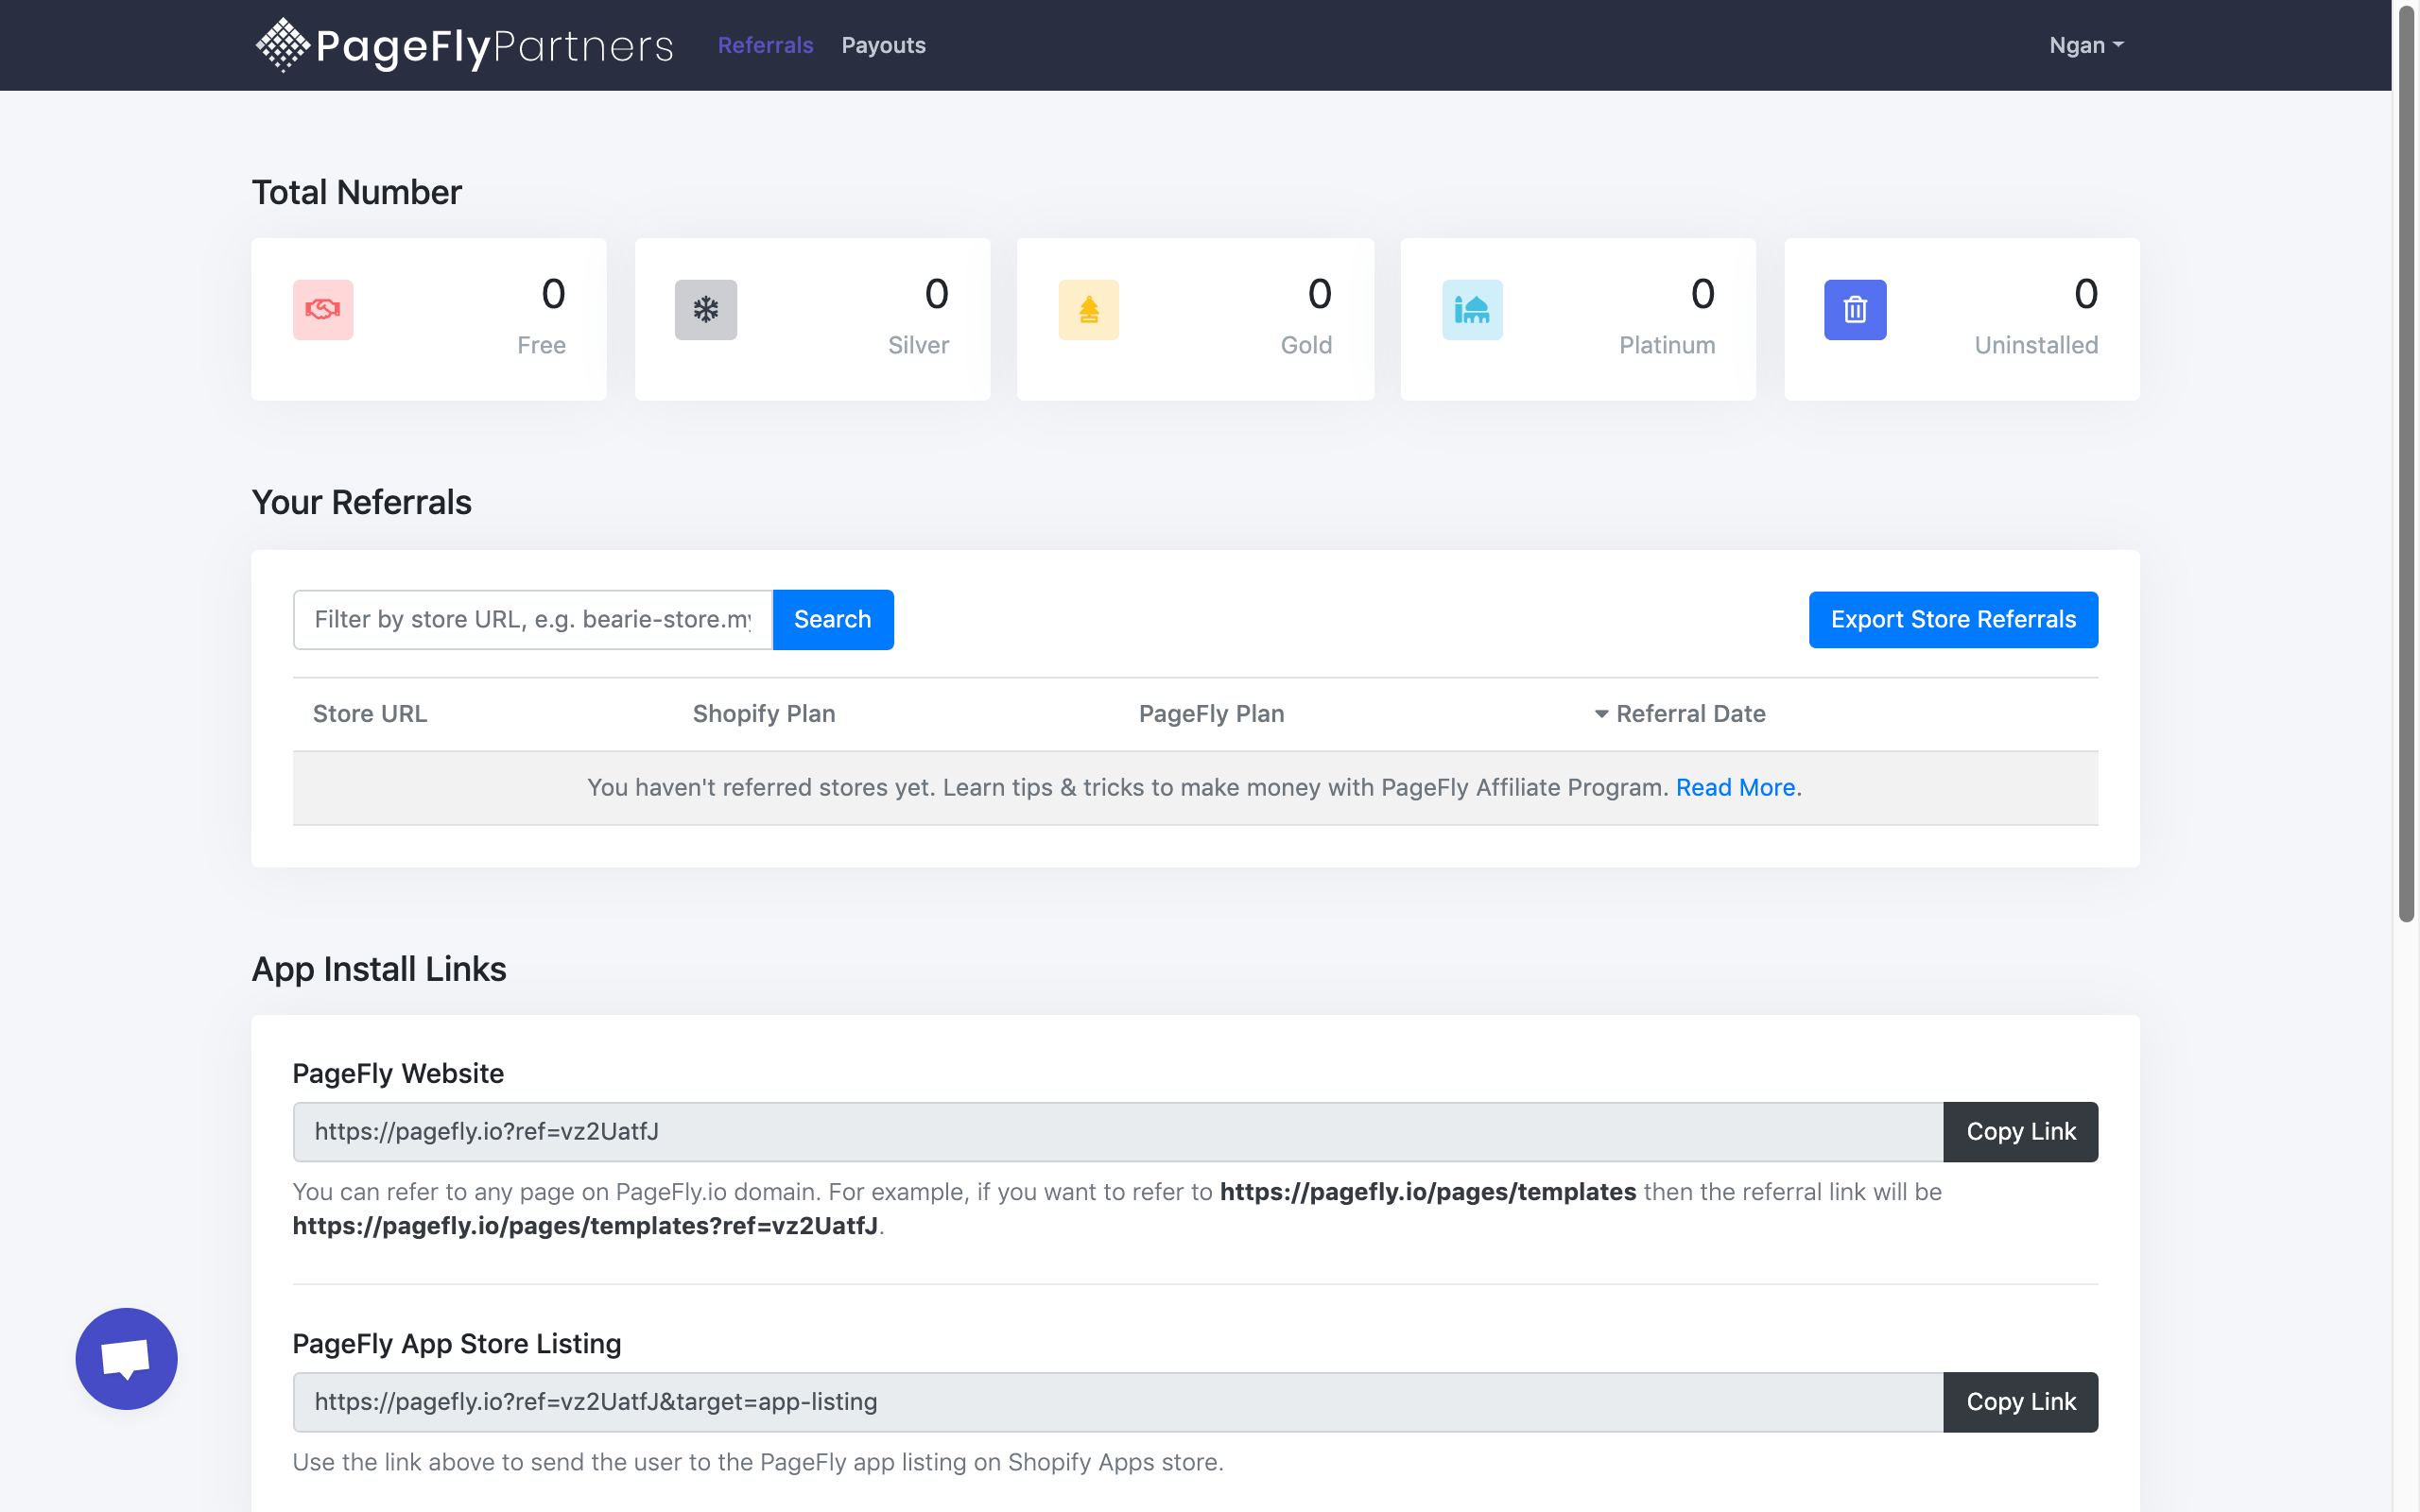This screenshot has height=1512, width=2420.
Task: Click the trash Uninstalled icon
Action: click(1855, 310)
